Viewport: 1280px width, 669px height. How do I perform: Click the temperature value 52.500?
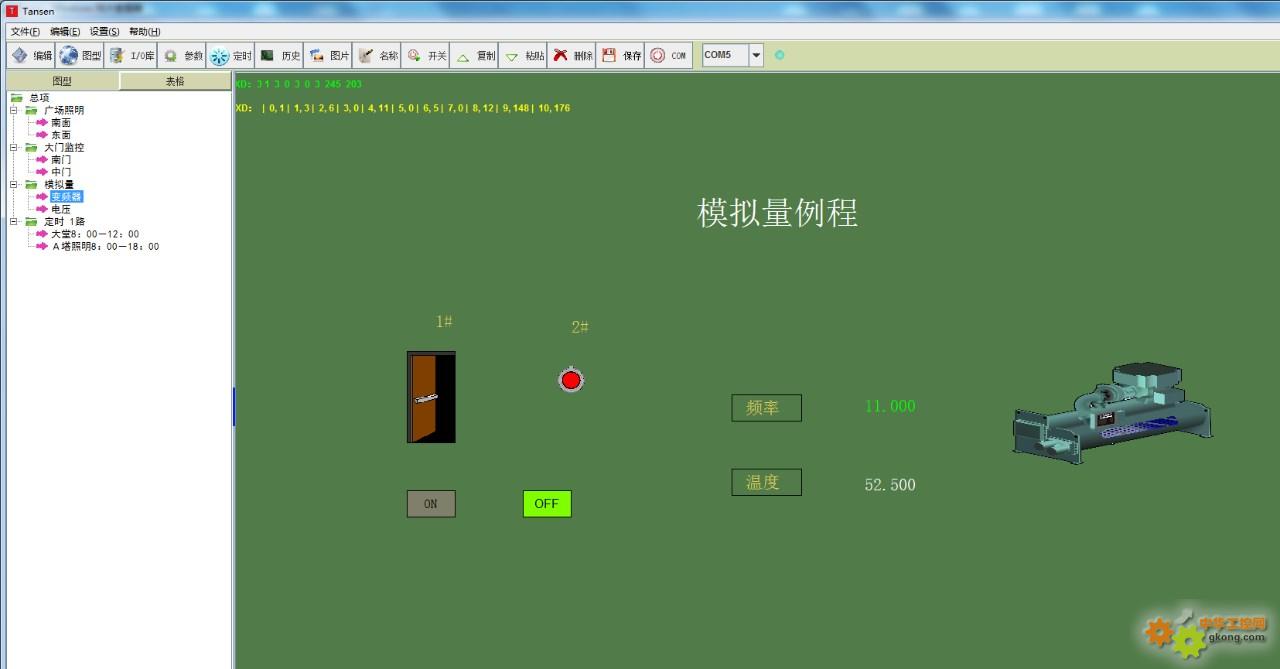point(890,485)
